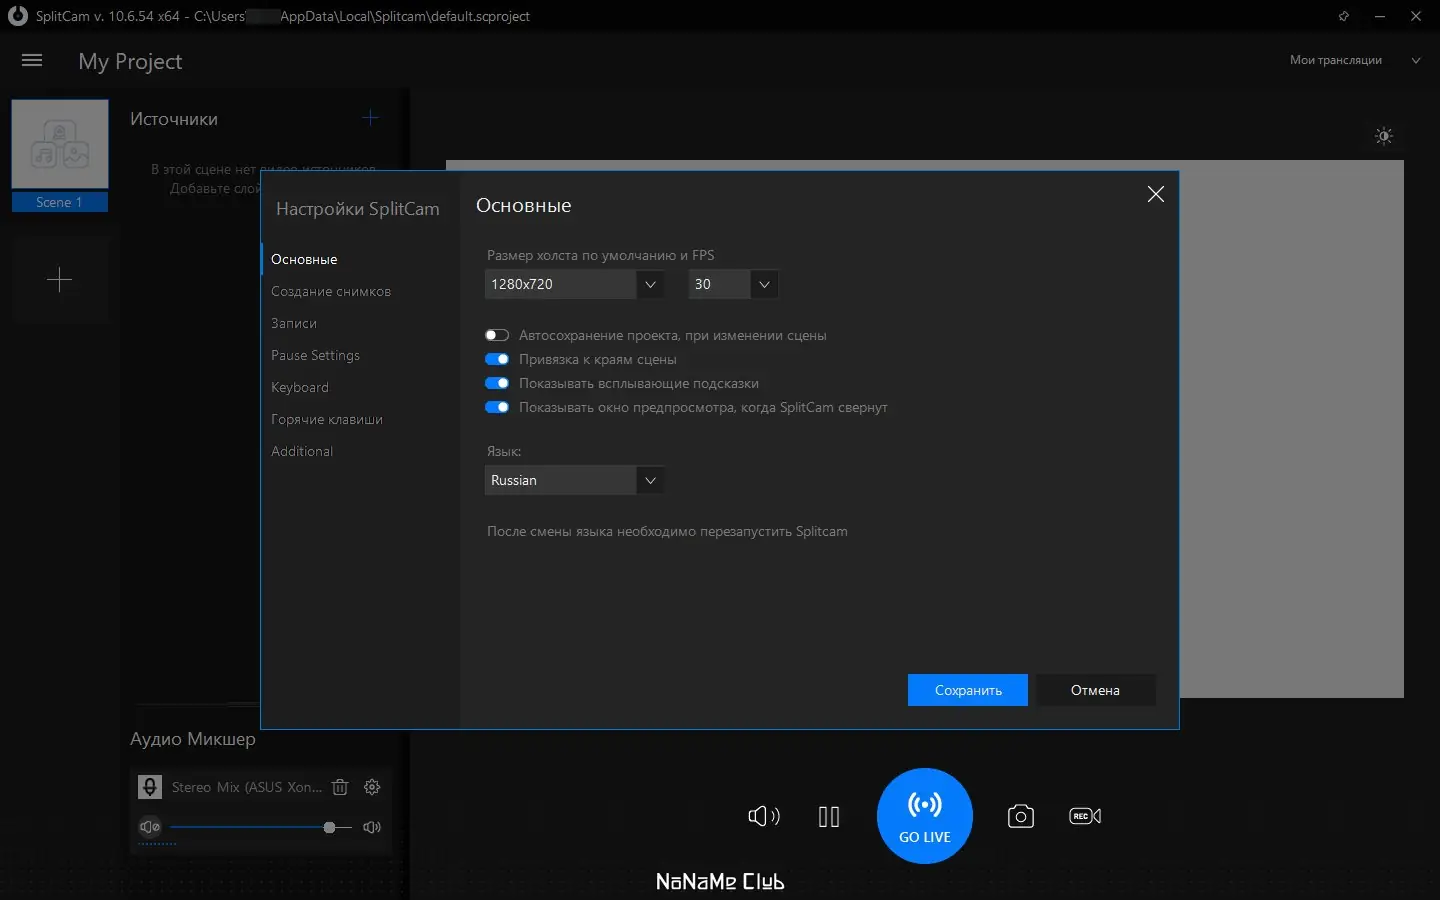Open the Additional settings tab
This screenshot has width=1440, height=900.
tap(302, 451)
